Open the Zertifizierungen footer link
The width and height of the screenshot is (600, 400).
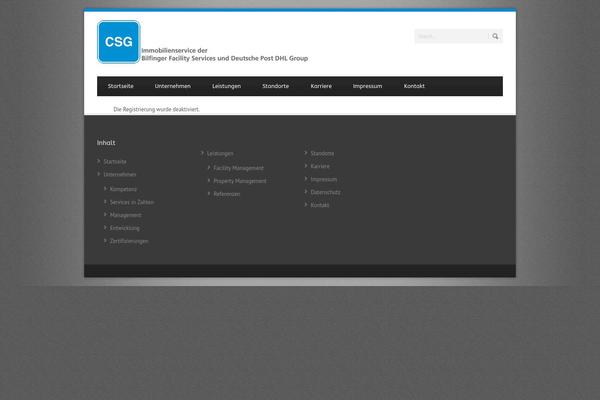[129, 241]
